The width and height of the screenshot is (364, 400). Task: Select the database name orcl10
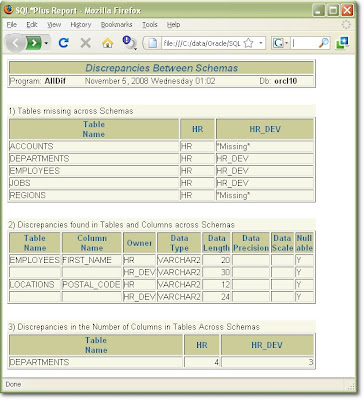[286, 81]
